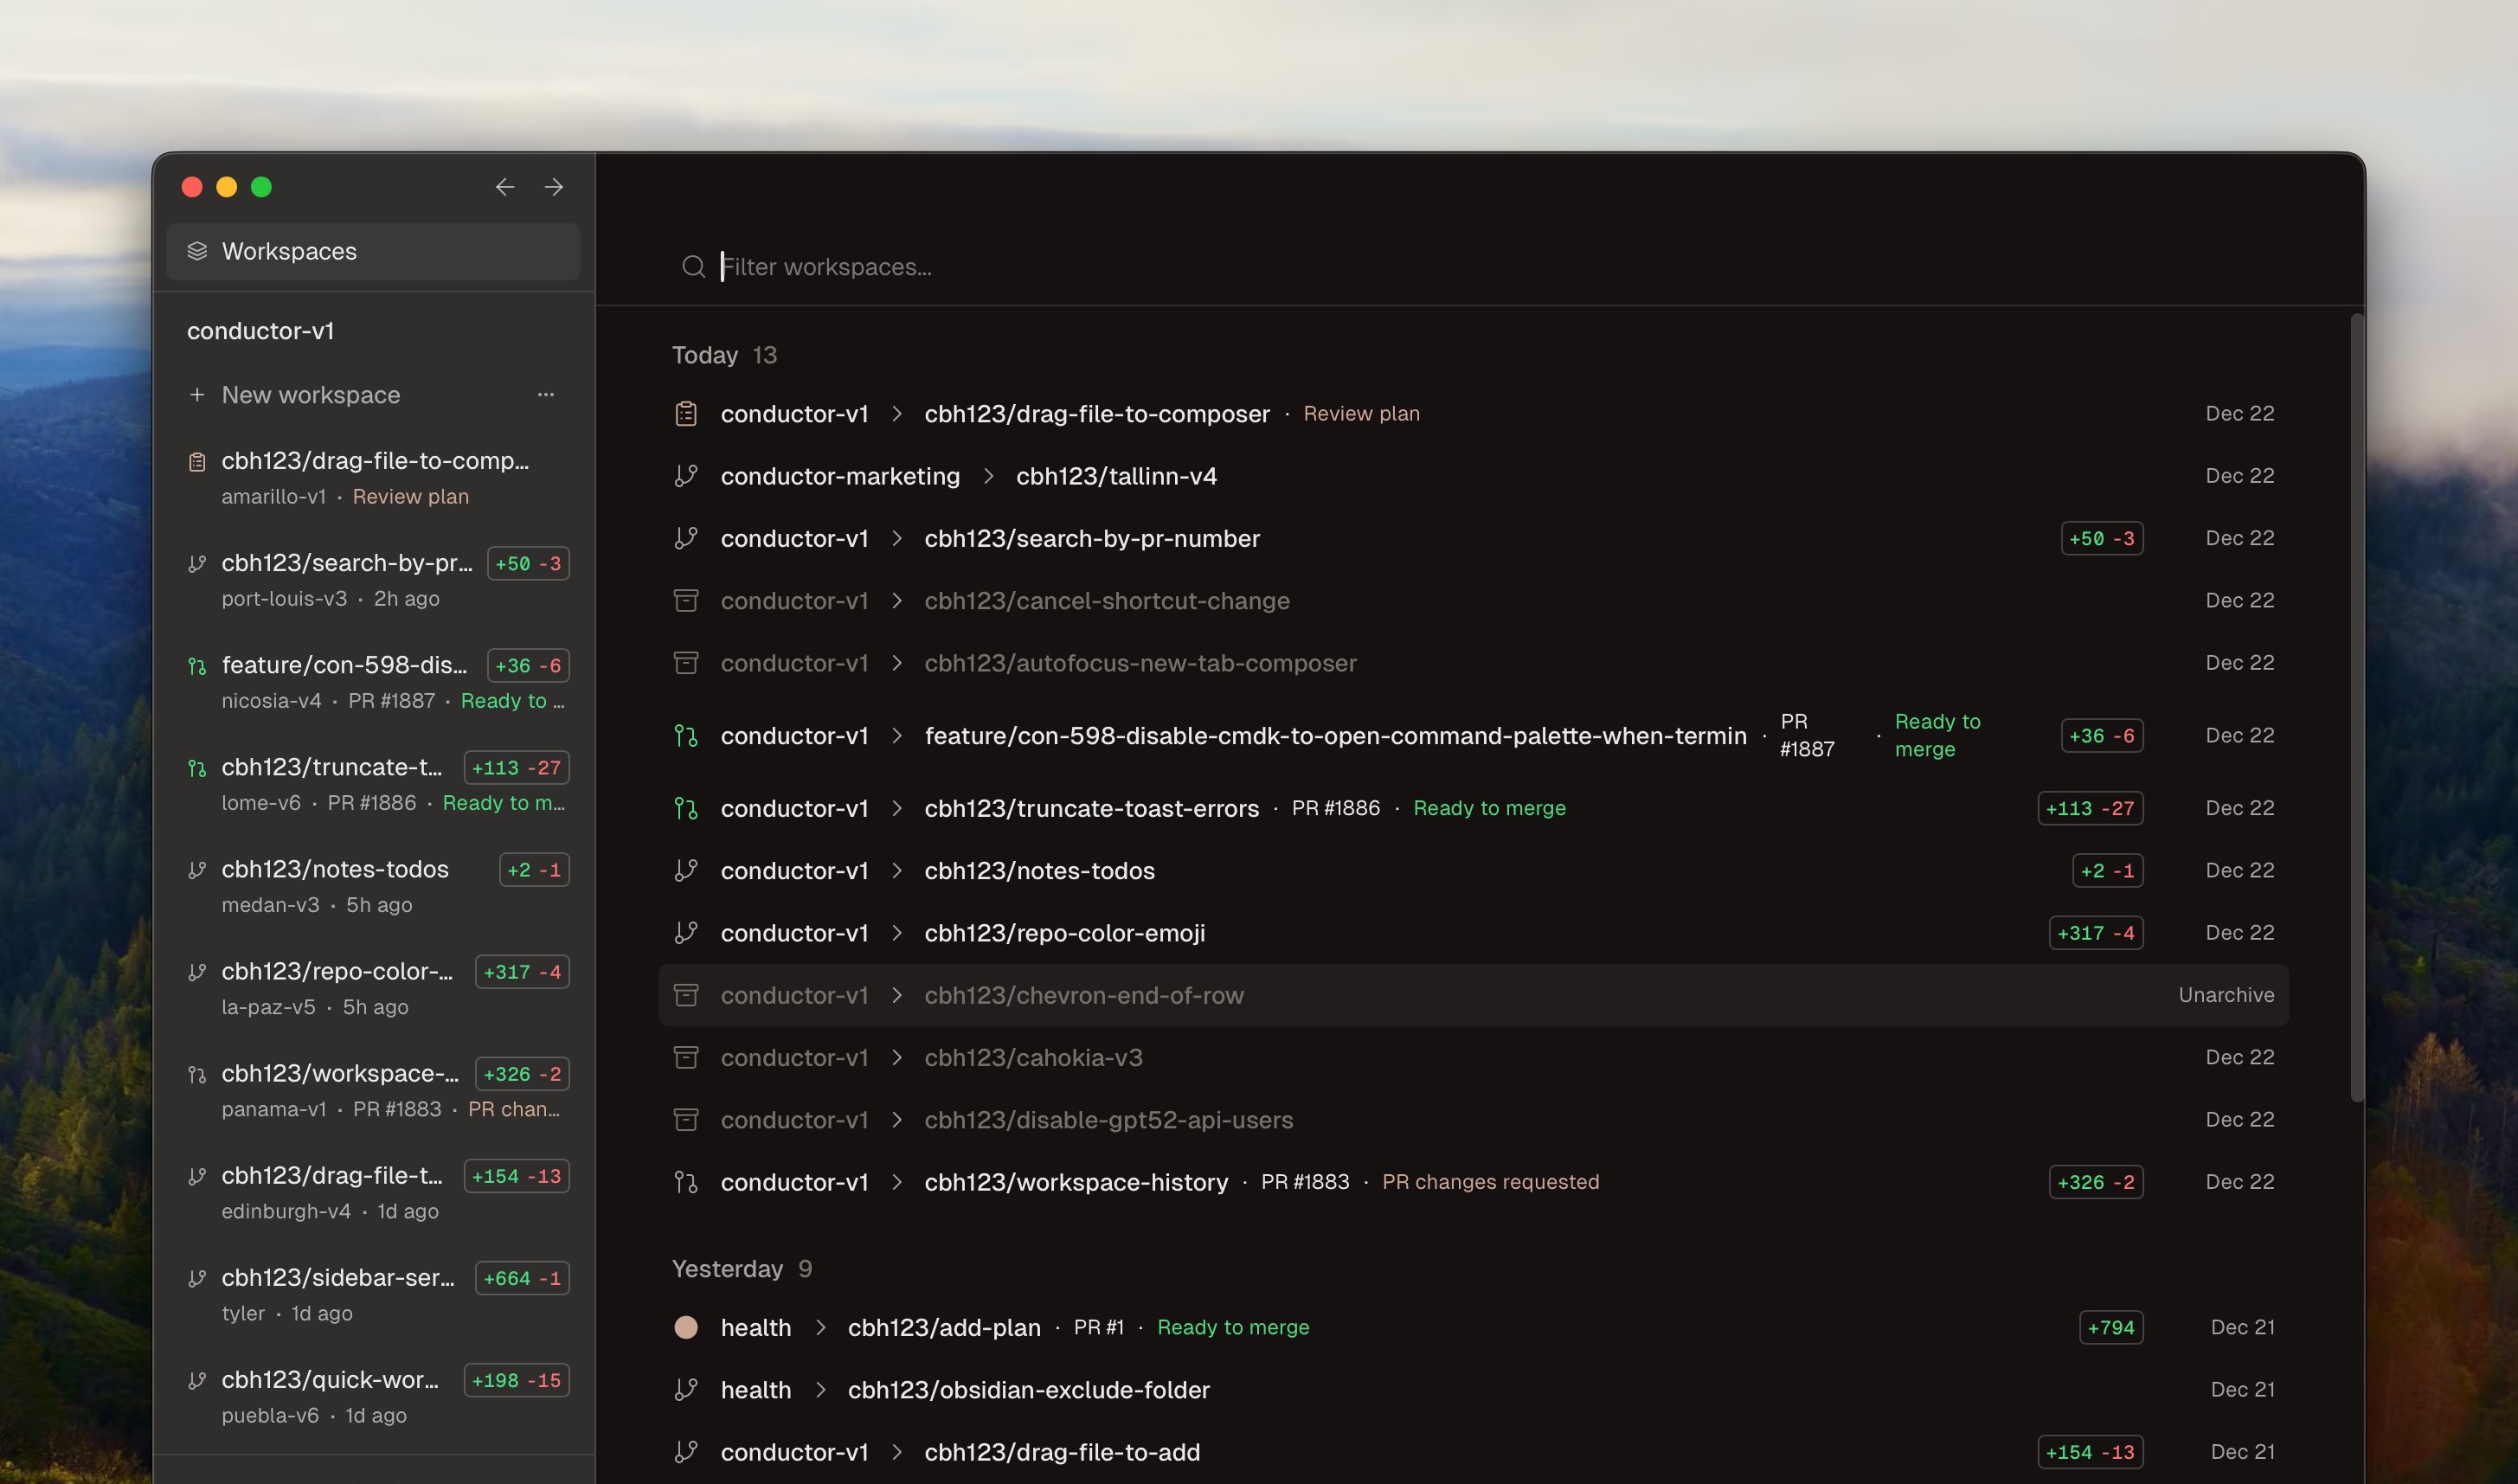Click the chevron after conductor-marketing
The height and width of the screenshot is (1484, 2518).
point(988,476)
